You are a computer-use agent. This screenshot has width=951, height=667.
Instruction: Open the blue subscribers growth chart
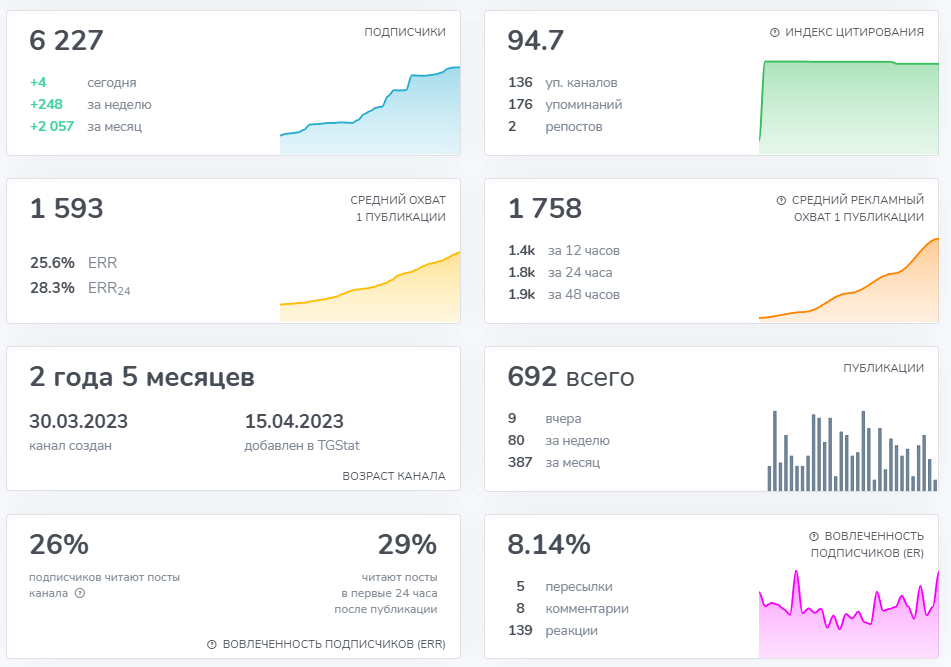pyautogui.click(x=370, y=110)
